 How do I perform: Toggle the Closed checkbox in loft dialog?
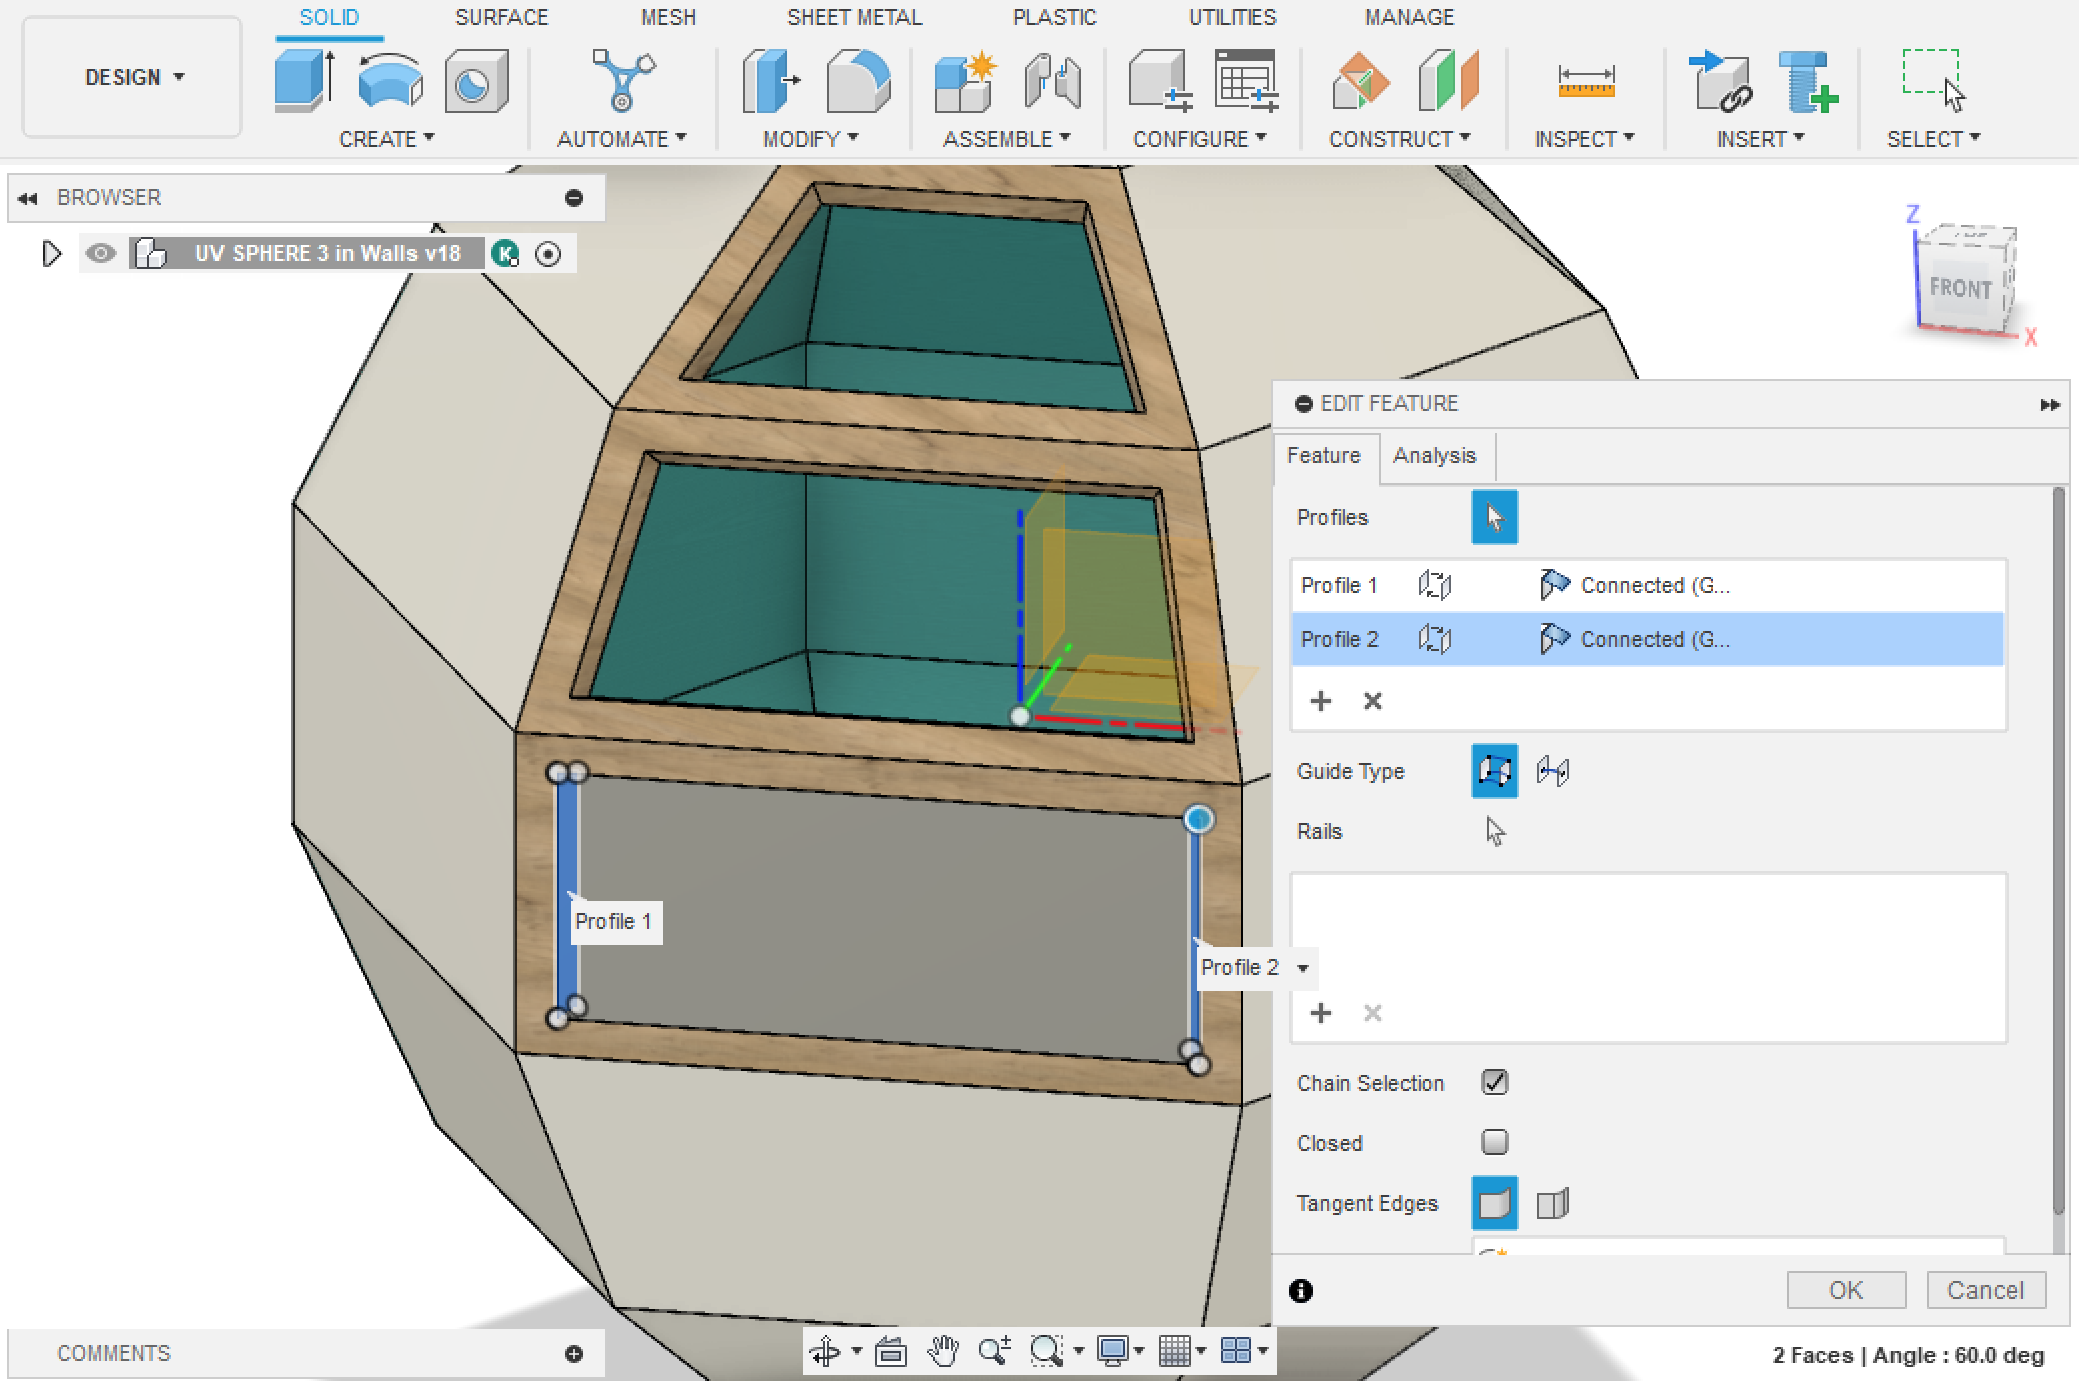tap(1493, 1142)
